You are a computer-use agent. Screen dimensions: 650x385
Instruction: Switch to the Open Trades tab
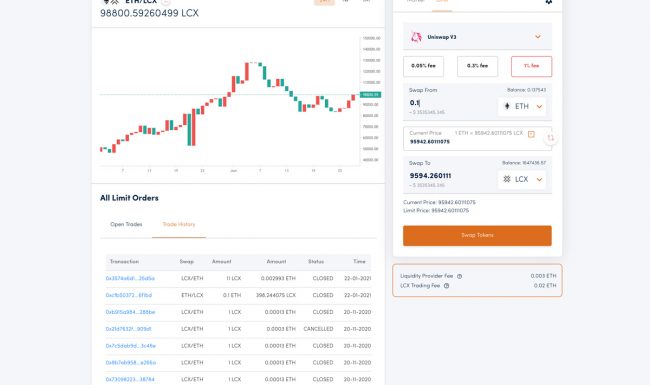pos(126,224)
